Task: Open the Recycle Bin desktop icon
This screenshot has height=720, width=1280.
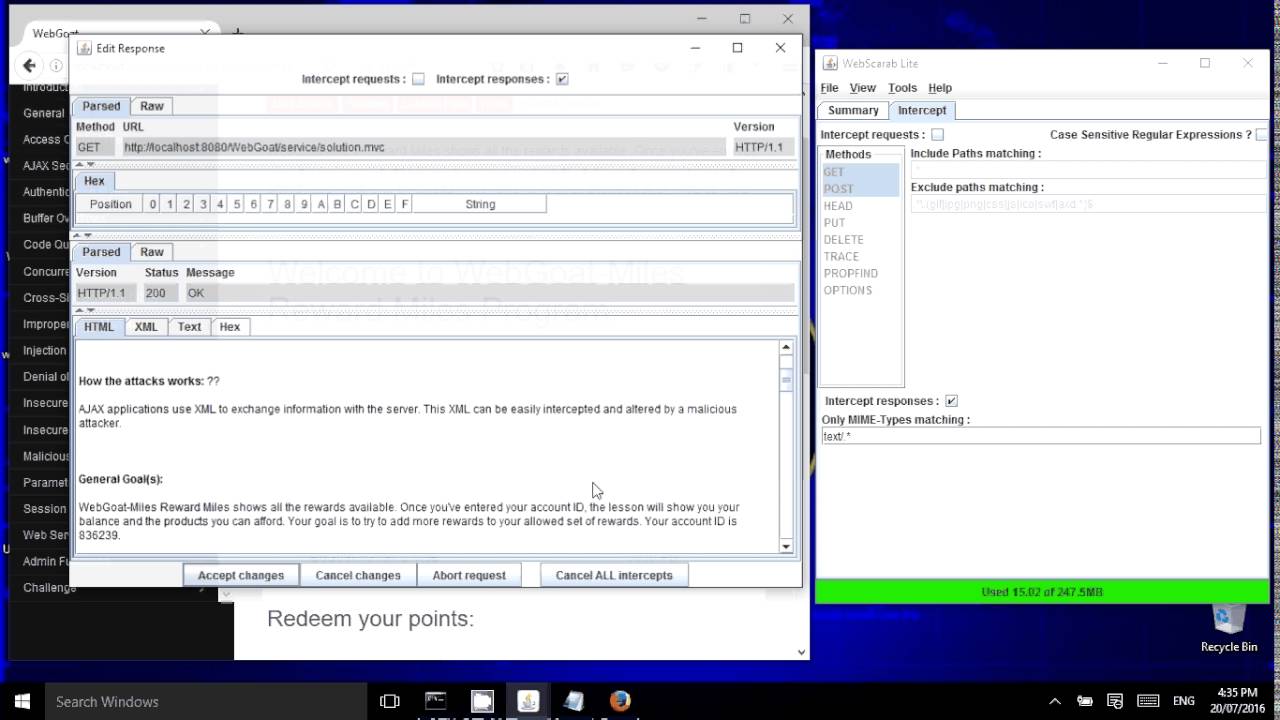Action: click(x=1229, y=627)
